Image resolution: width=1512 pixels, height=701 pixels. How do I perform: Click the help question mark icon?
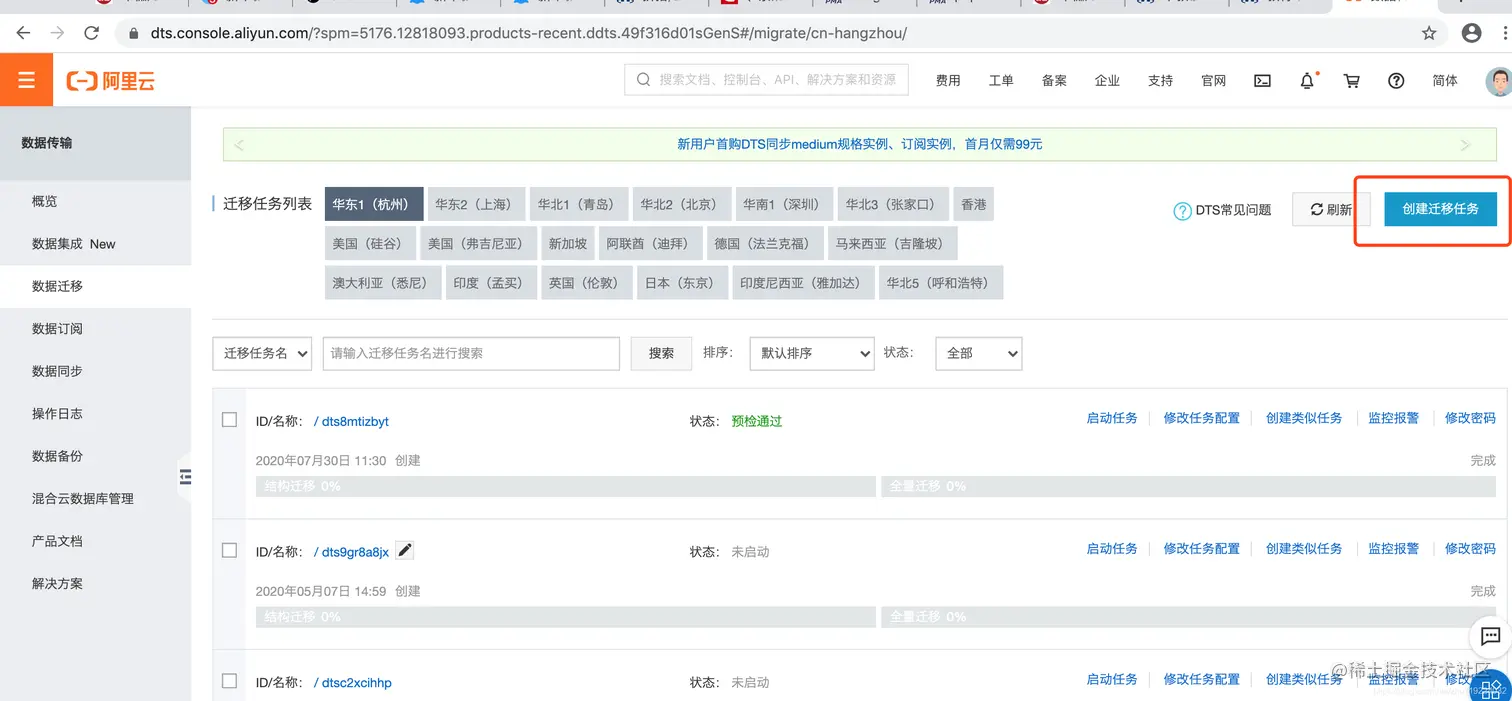point(1396,81)
